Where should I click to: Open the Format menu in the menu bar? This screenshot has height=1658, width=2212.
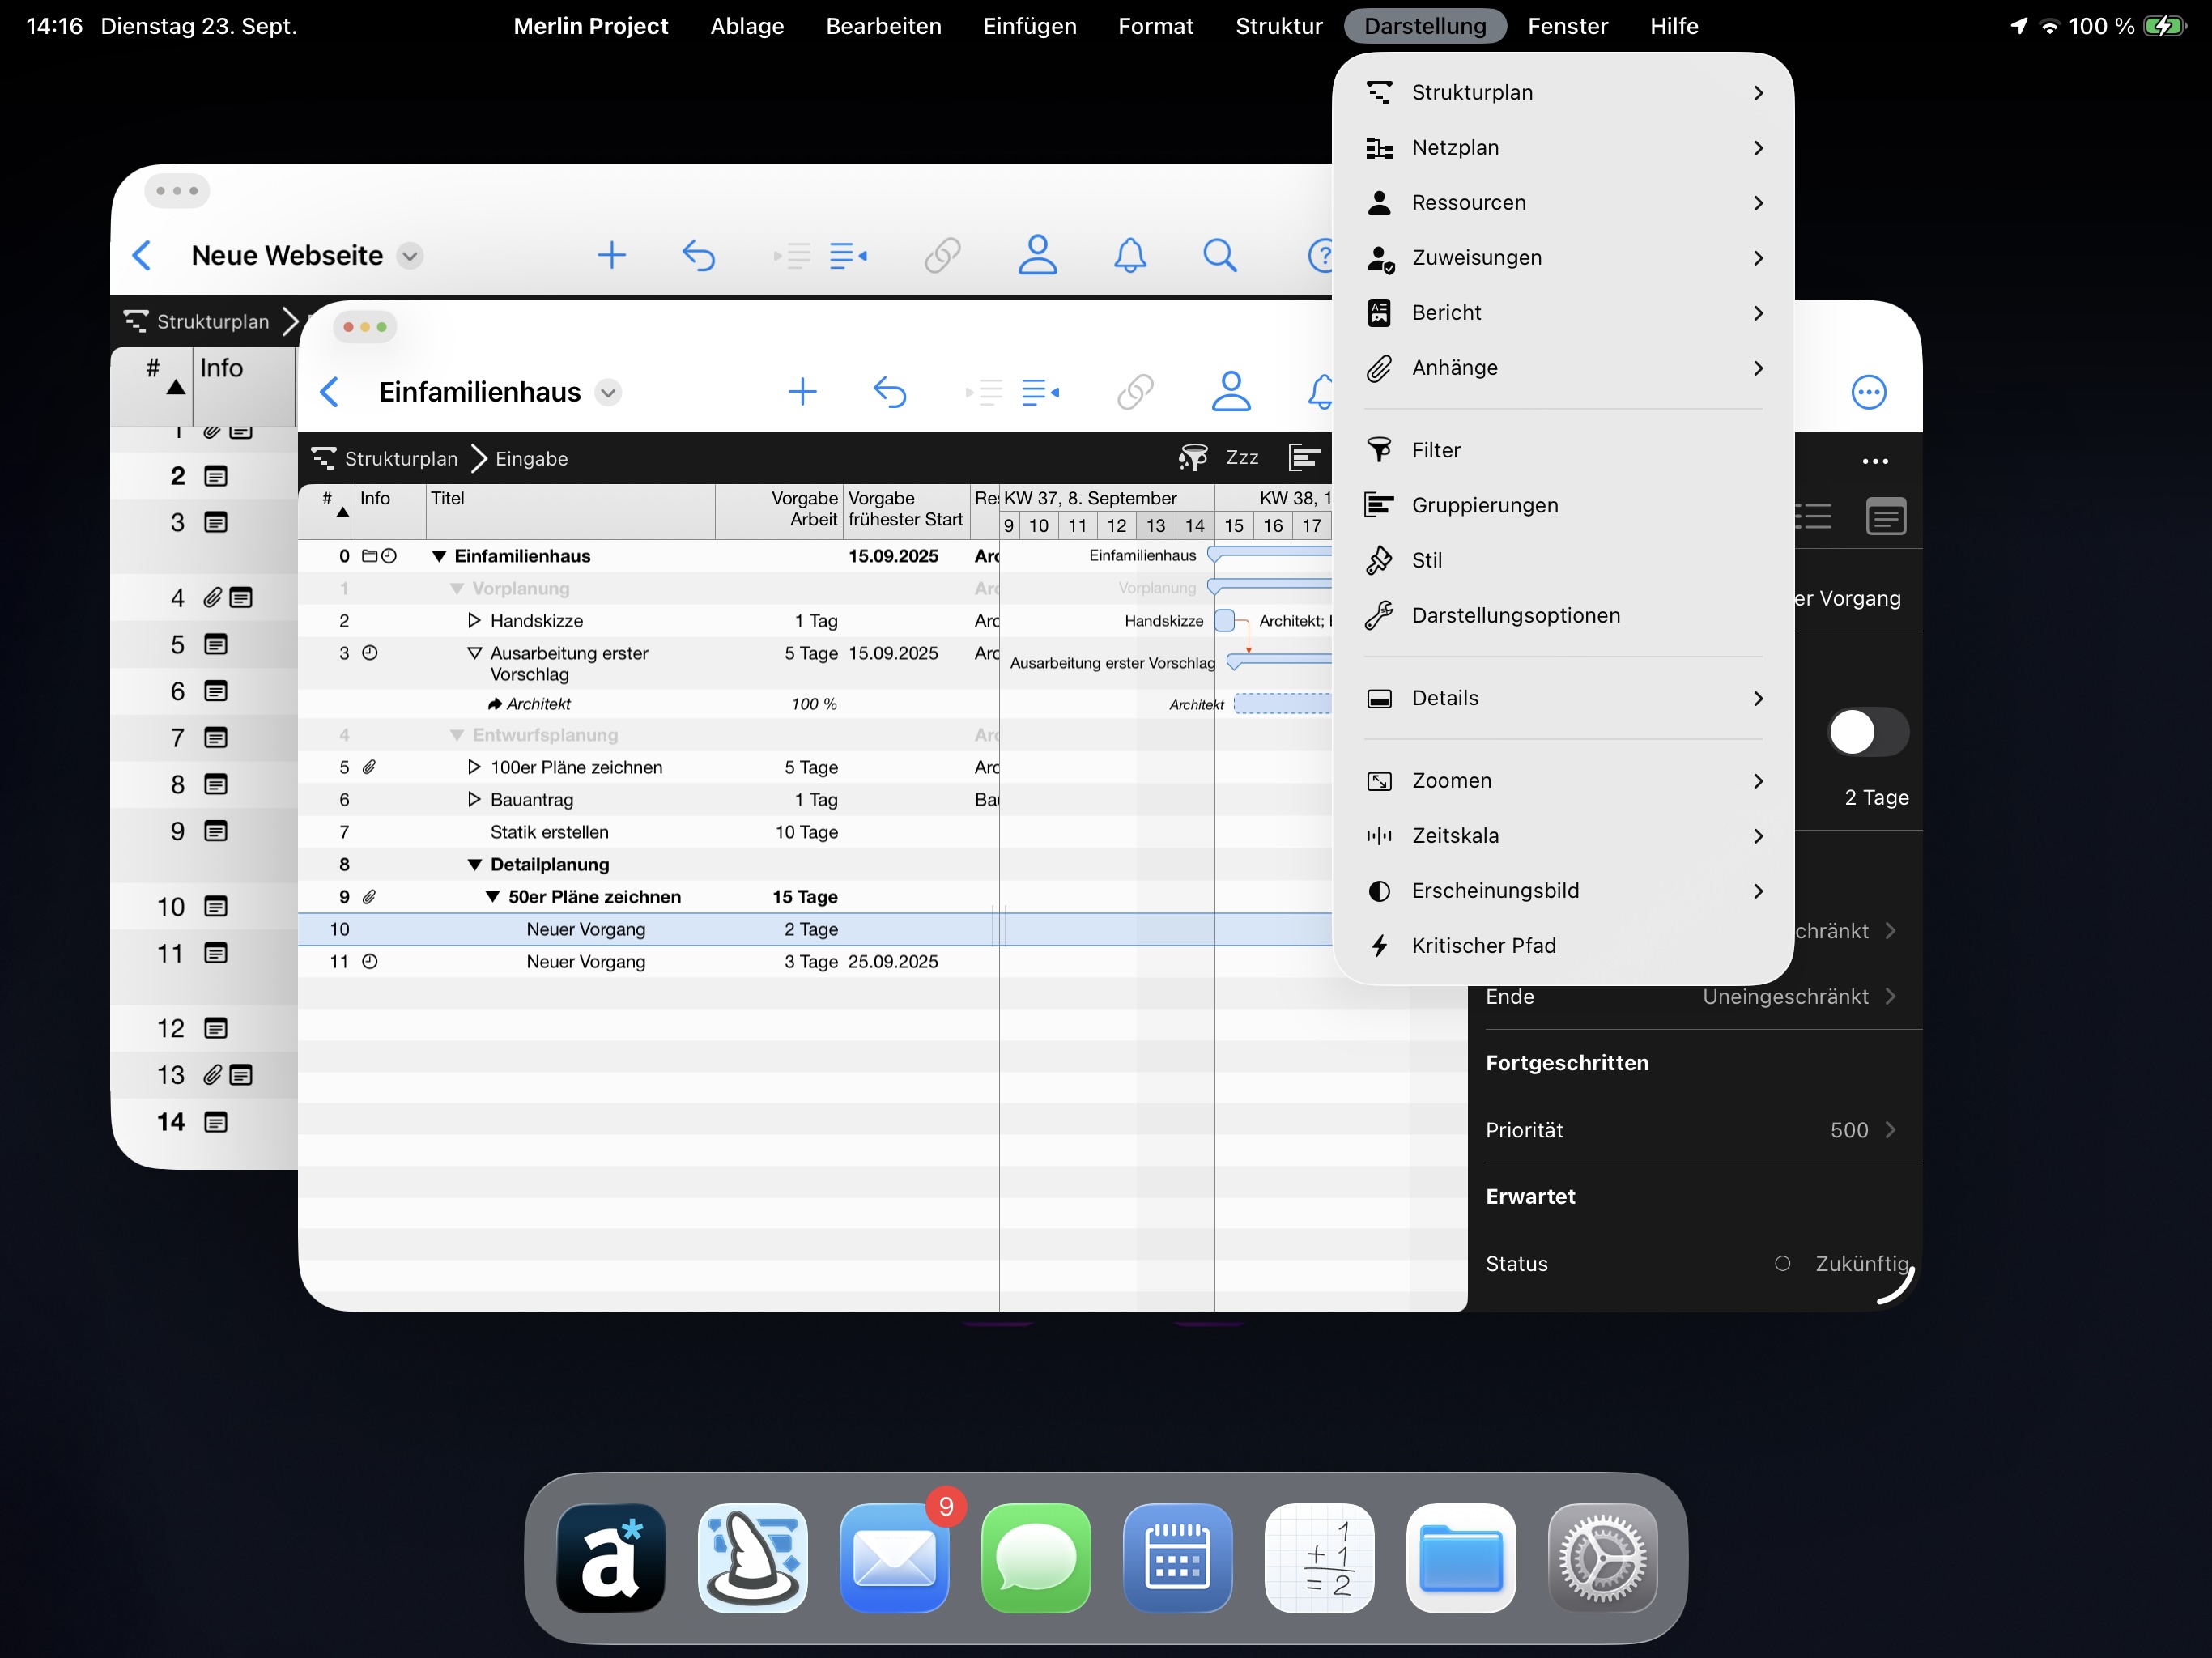click(1155, 26)
